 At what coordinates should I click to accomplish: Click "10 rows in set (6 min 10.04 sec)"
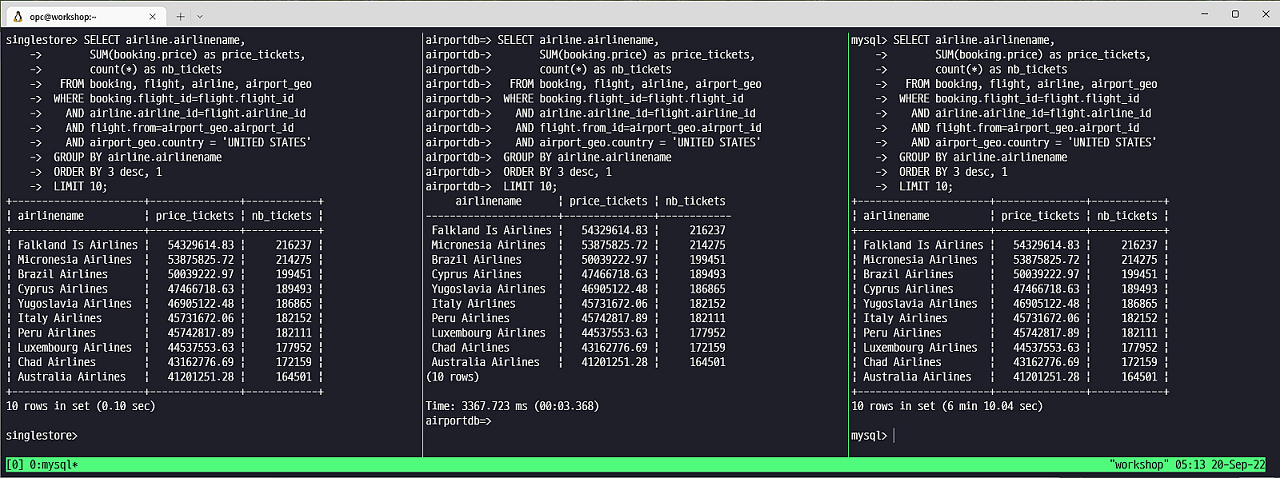point(946,406)
